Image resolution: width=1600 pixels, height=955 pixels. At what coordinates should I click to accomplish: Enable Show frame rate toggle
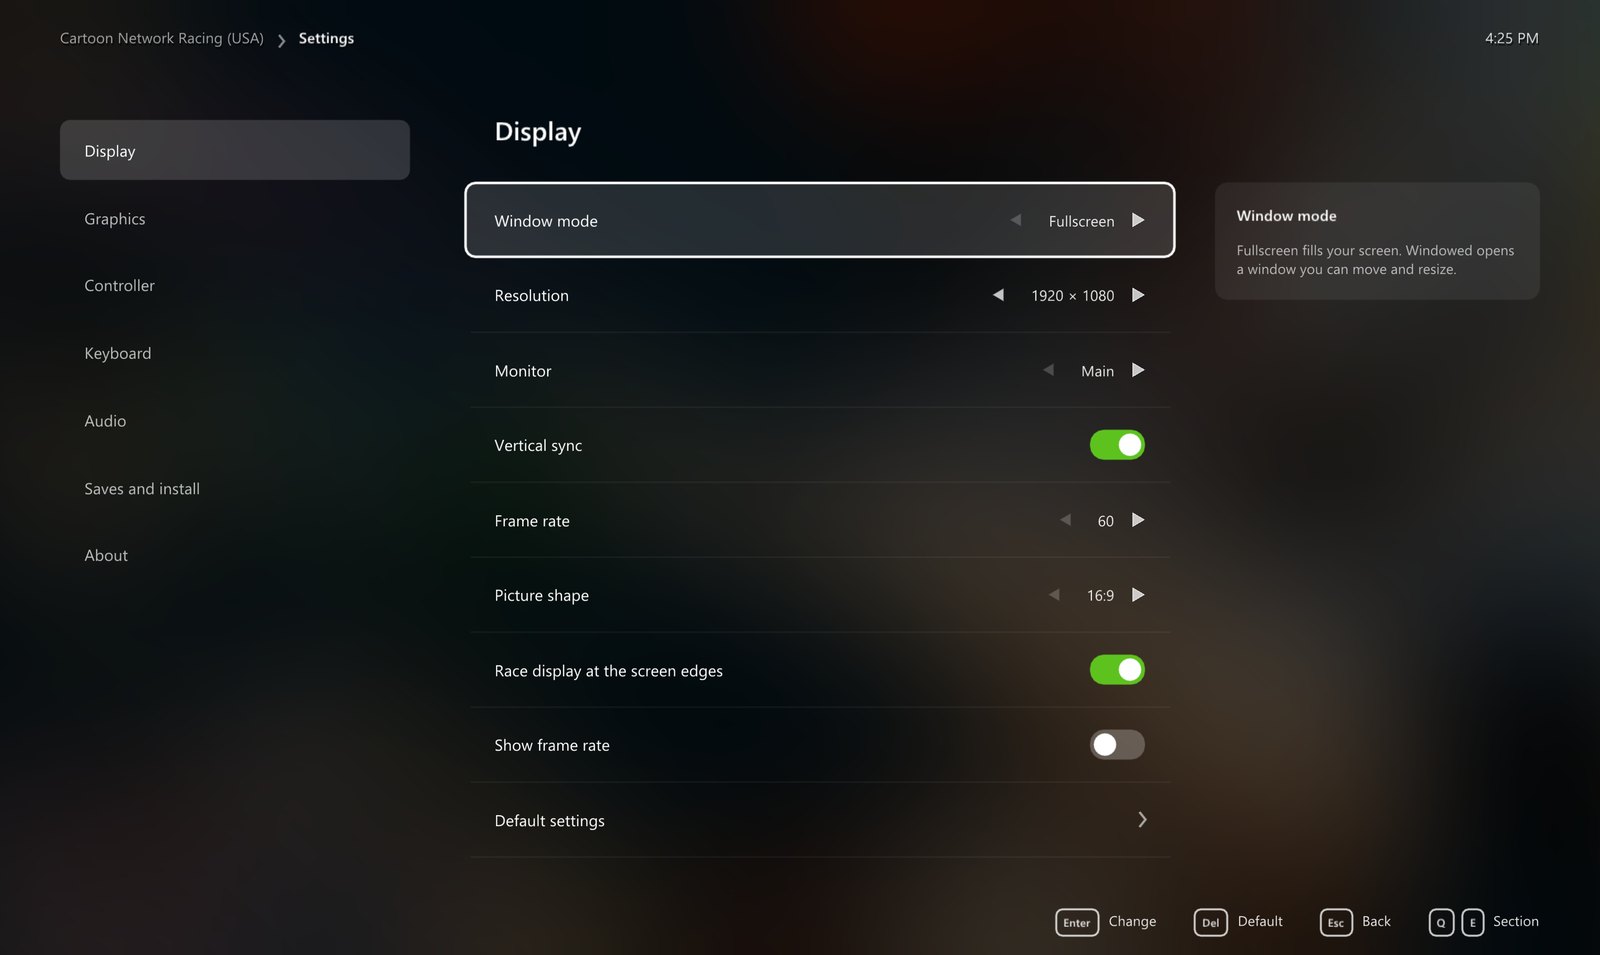(x=1117, y=745)
